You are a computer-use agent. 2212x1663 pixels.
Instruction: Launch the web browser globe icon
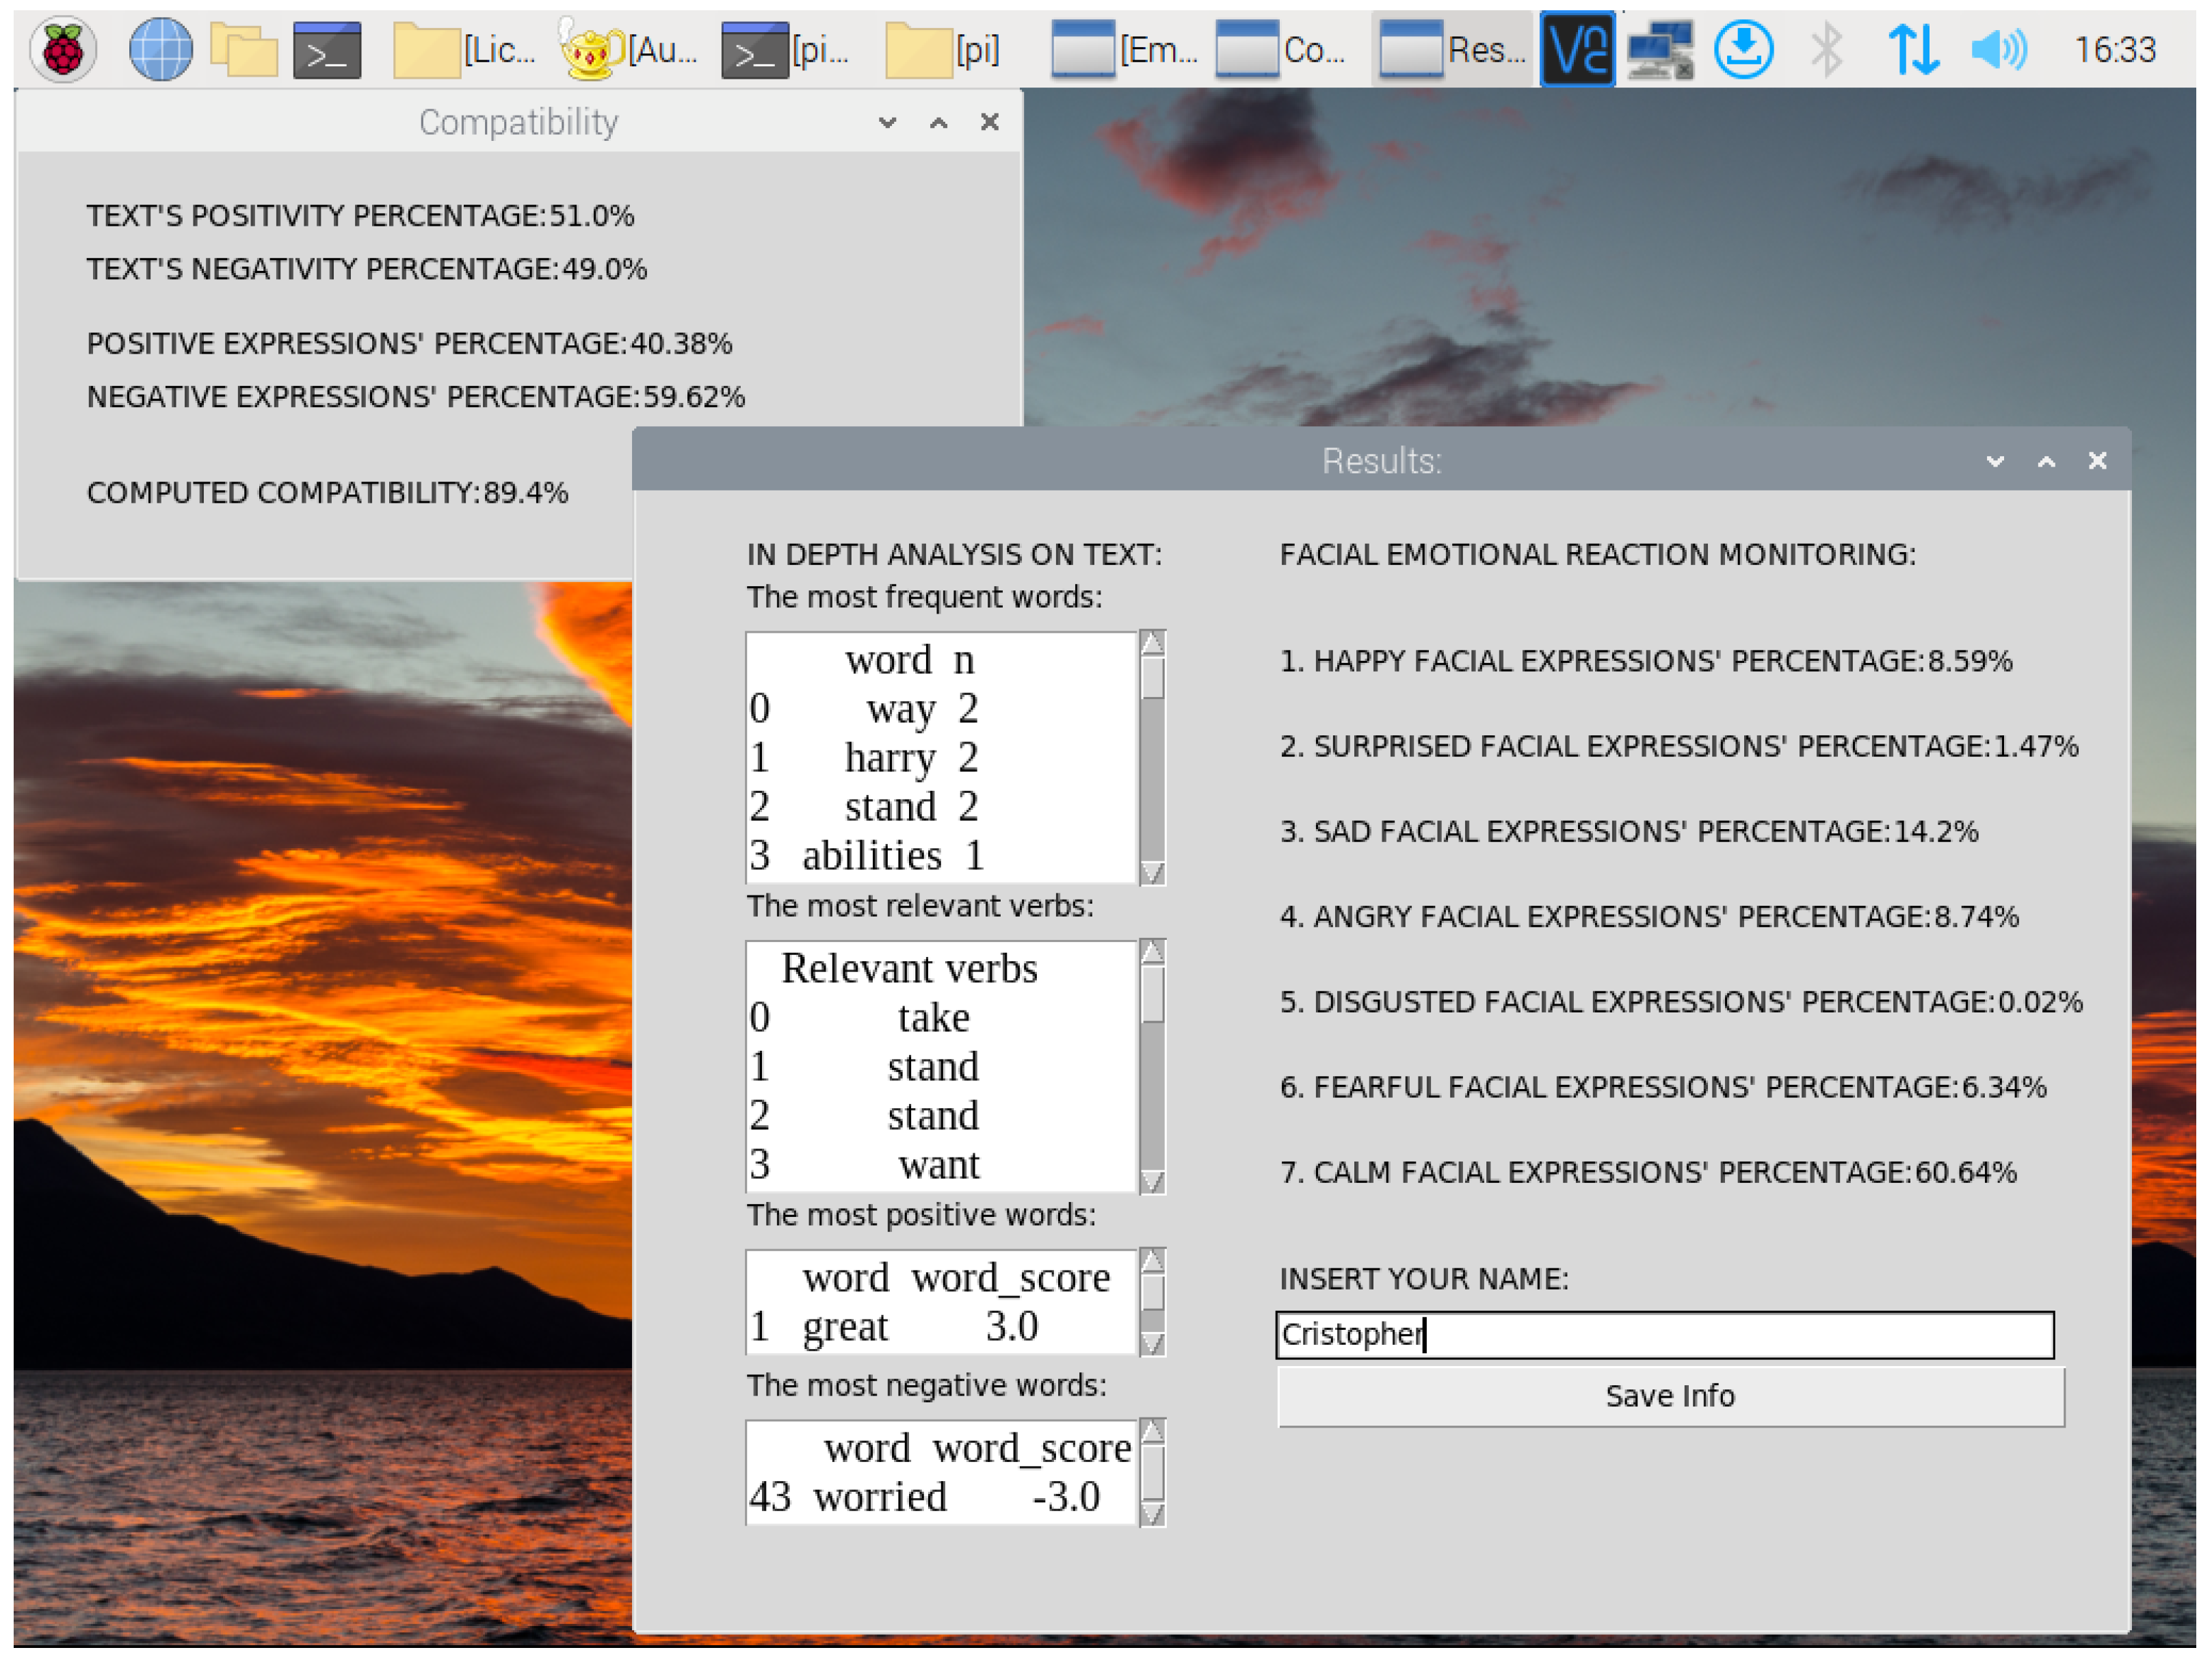point(160,49)
